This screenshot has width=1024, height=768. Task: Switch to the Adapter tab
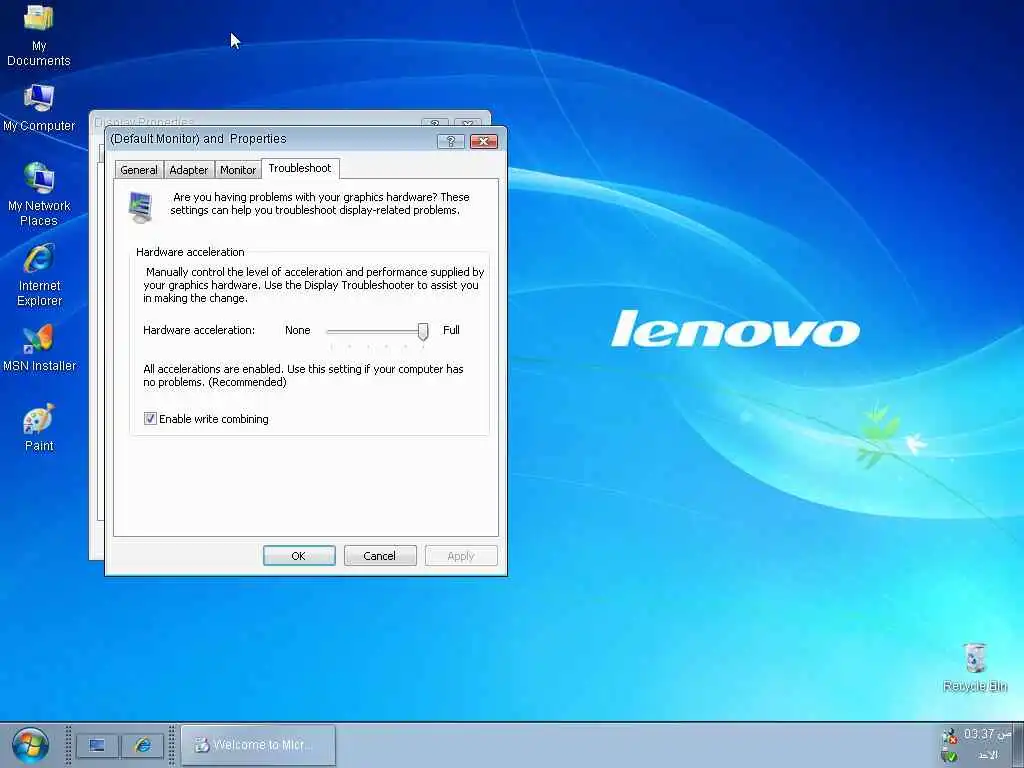(189, 170)
